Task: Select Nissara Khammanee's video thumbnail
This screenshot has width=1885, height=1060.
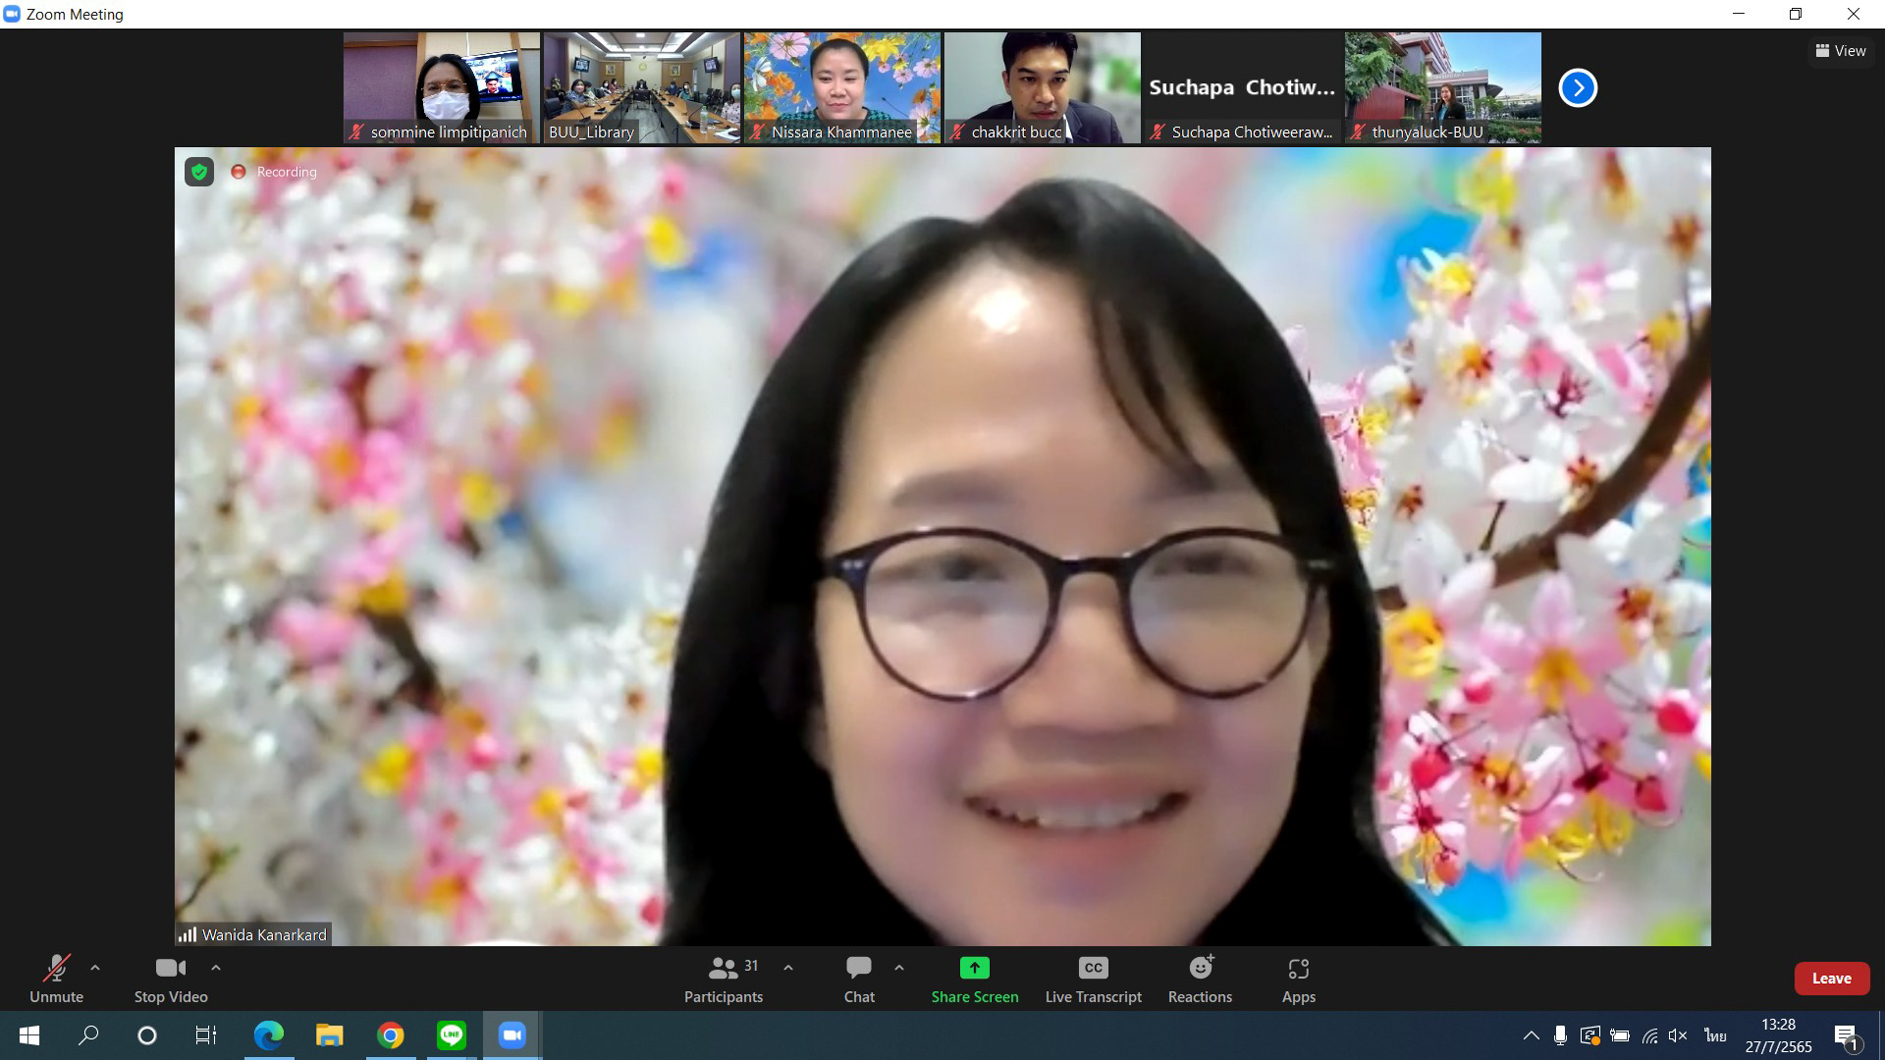Action: coord(841,87)
